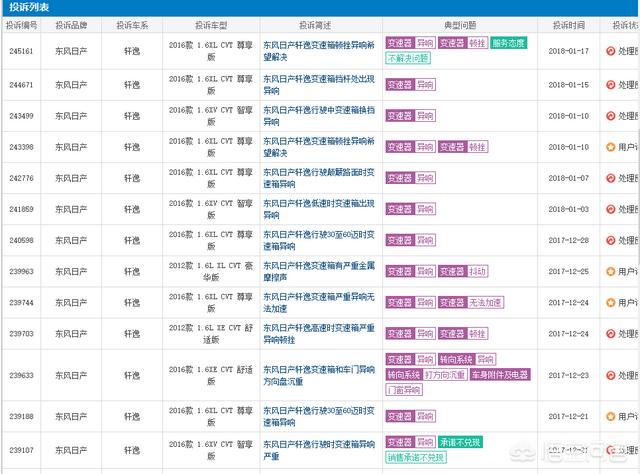
Task: Open the link 东风日产轩逸低速时变速箱出现异响
Action: (x=319, y=209)
